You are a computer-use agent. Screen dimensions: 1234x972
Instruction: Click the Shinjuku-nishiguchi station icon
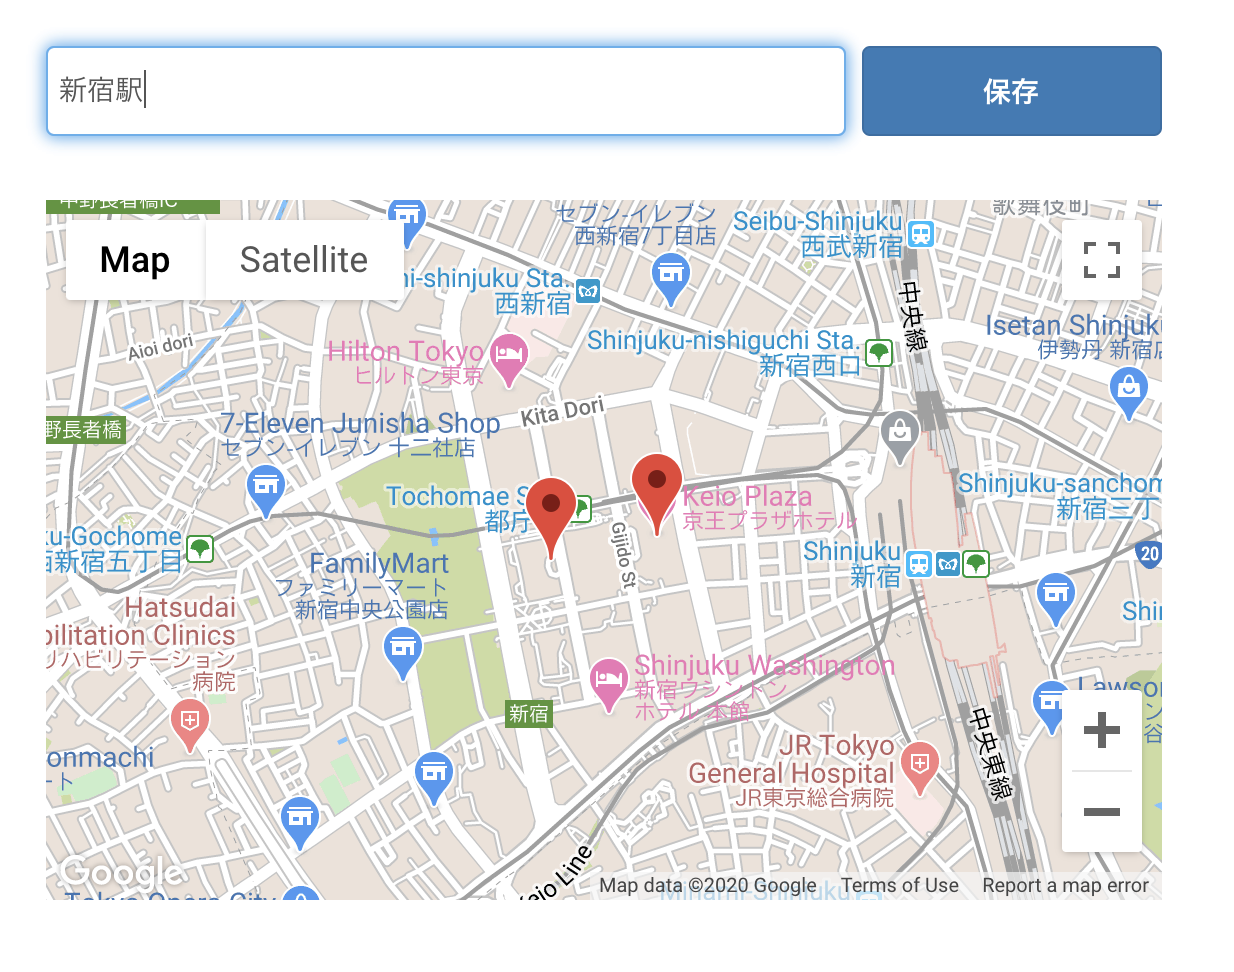tap(879, 352)
